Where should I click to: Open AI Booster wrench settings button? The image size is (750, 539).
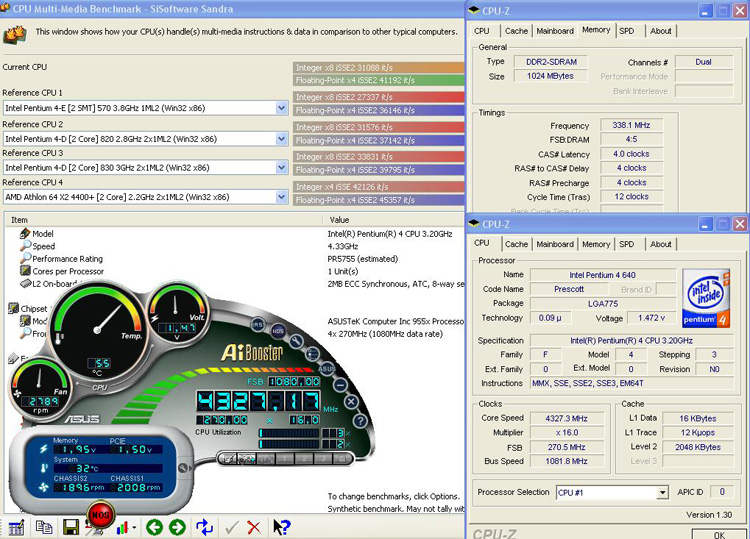pyautogui.click(x=297, y=341)
